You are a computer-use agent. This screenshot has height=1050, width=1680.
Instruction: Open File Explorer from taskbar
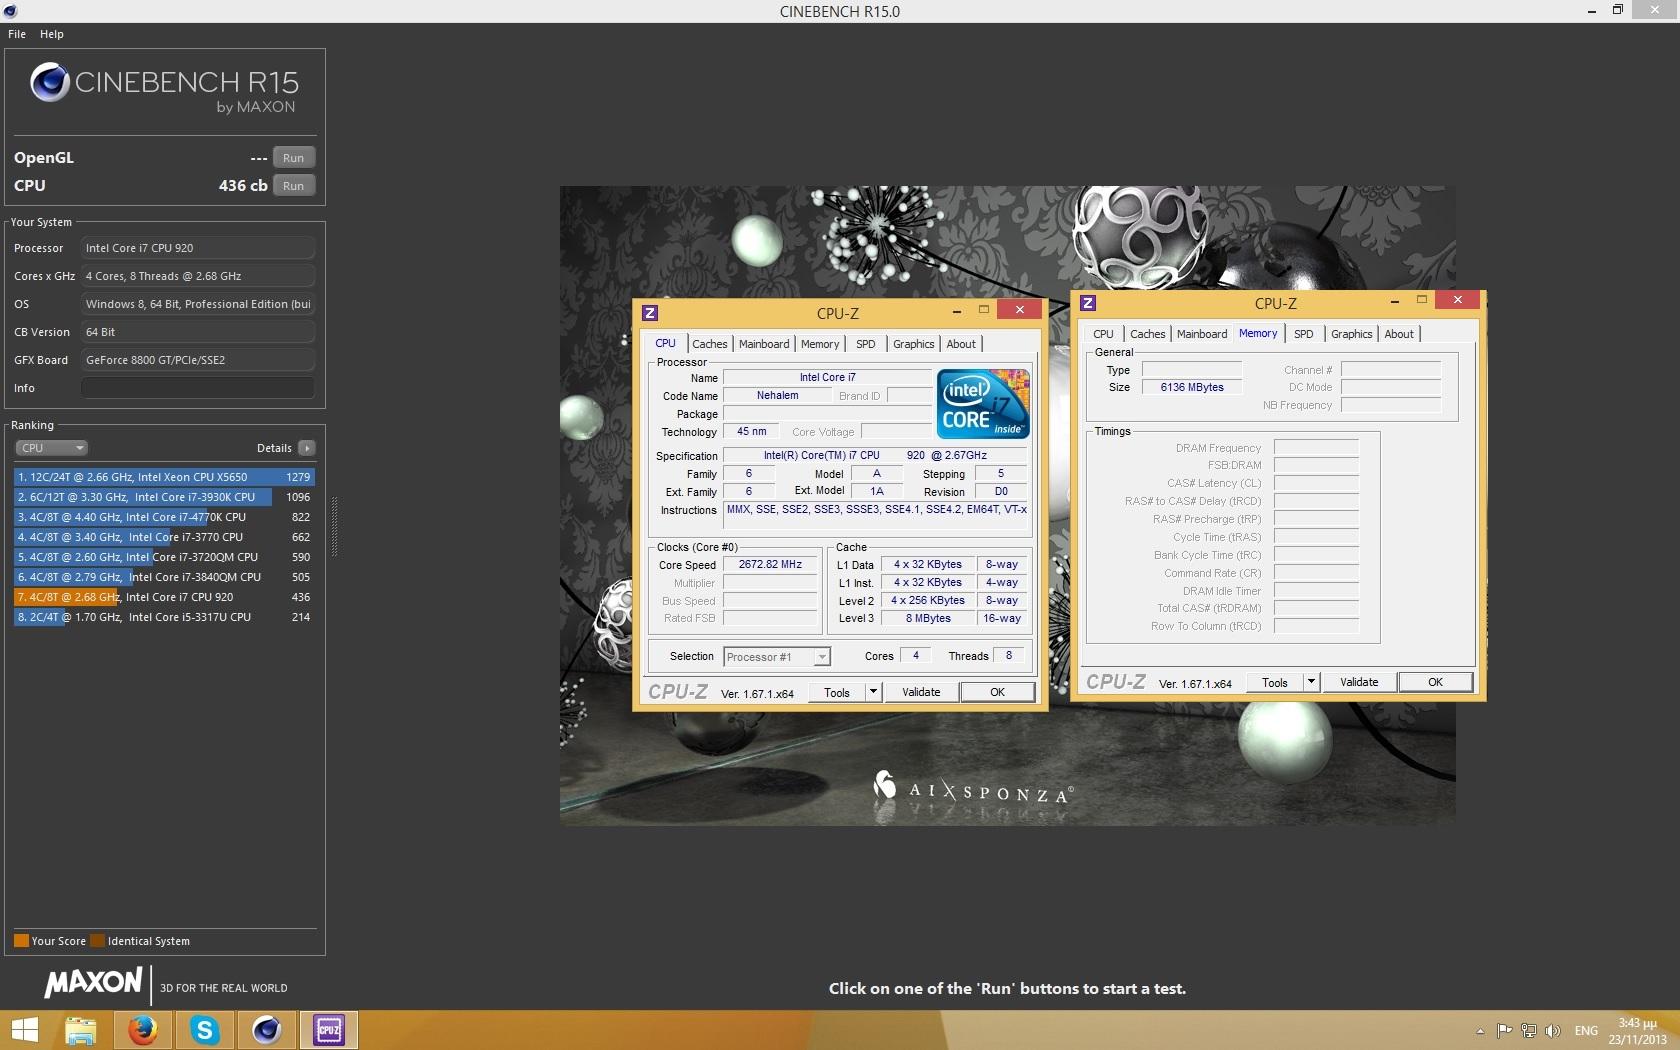point(80,1030)
